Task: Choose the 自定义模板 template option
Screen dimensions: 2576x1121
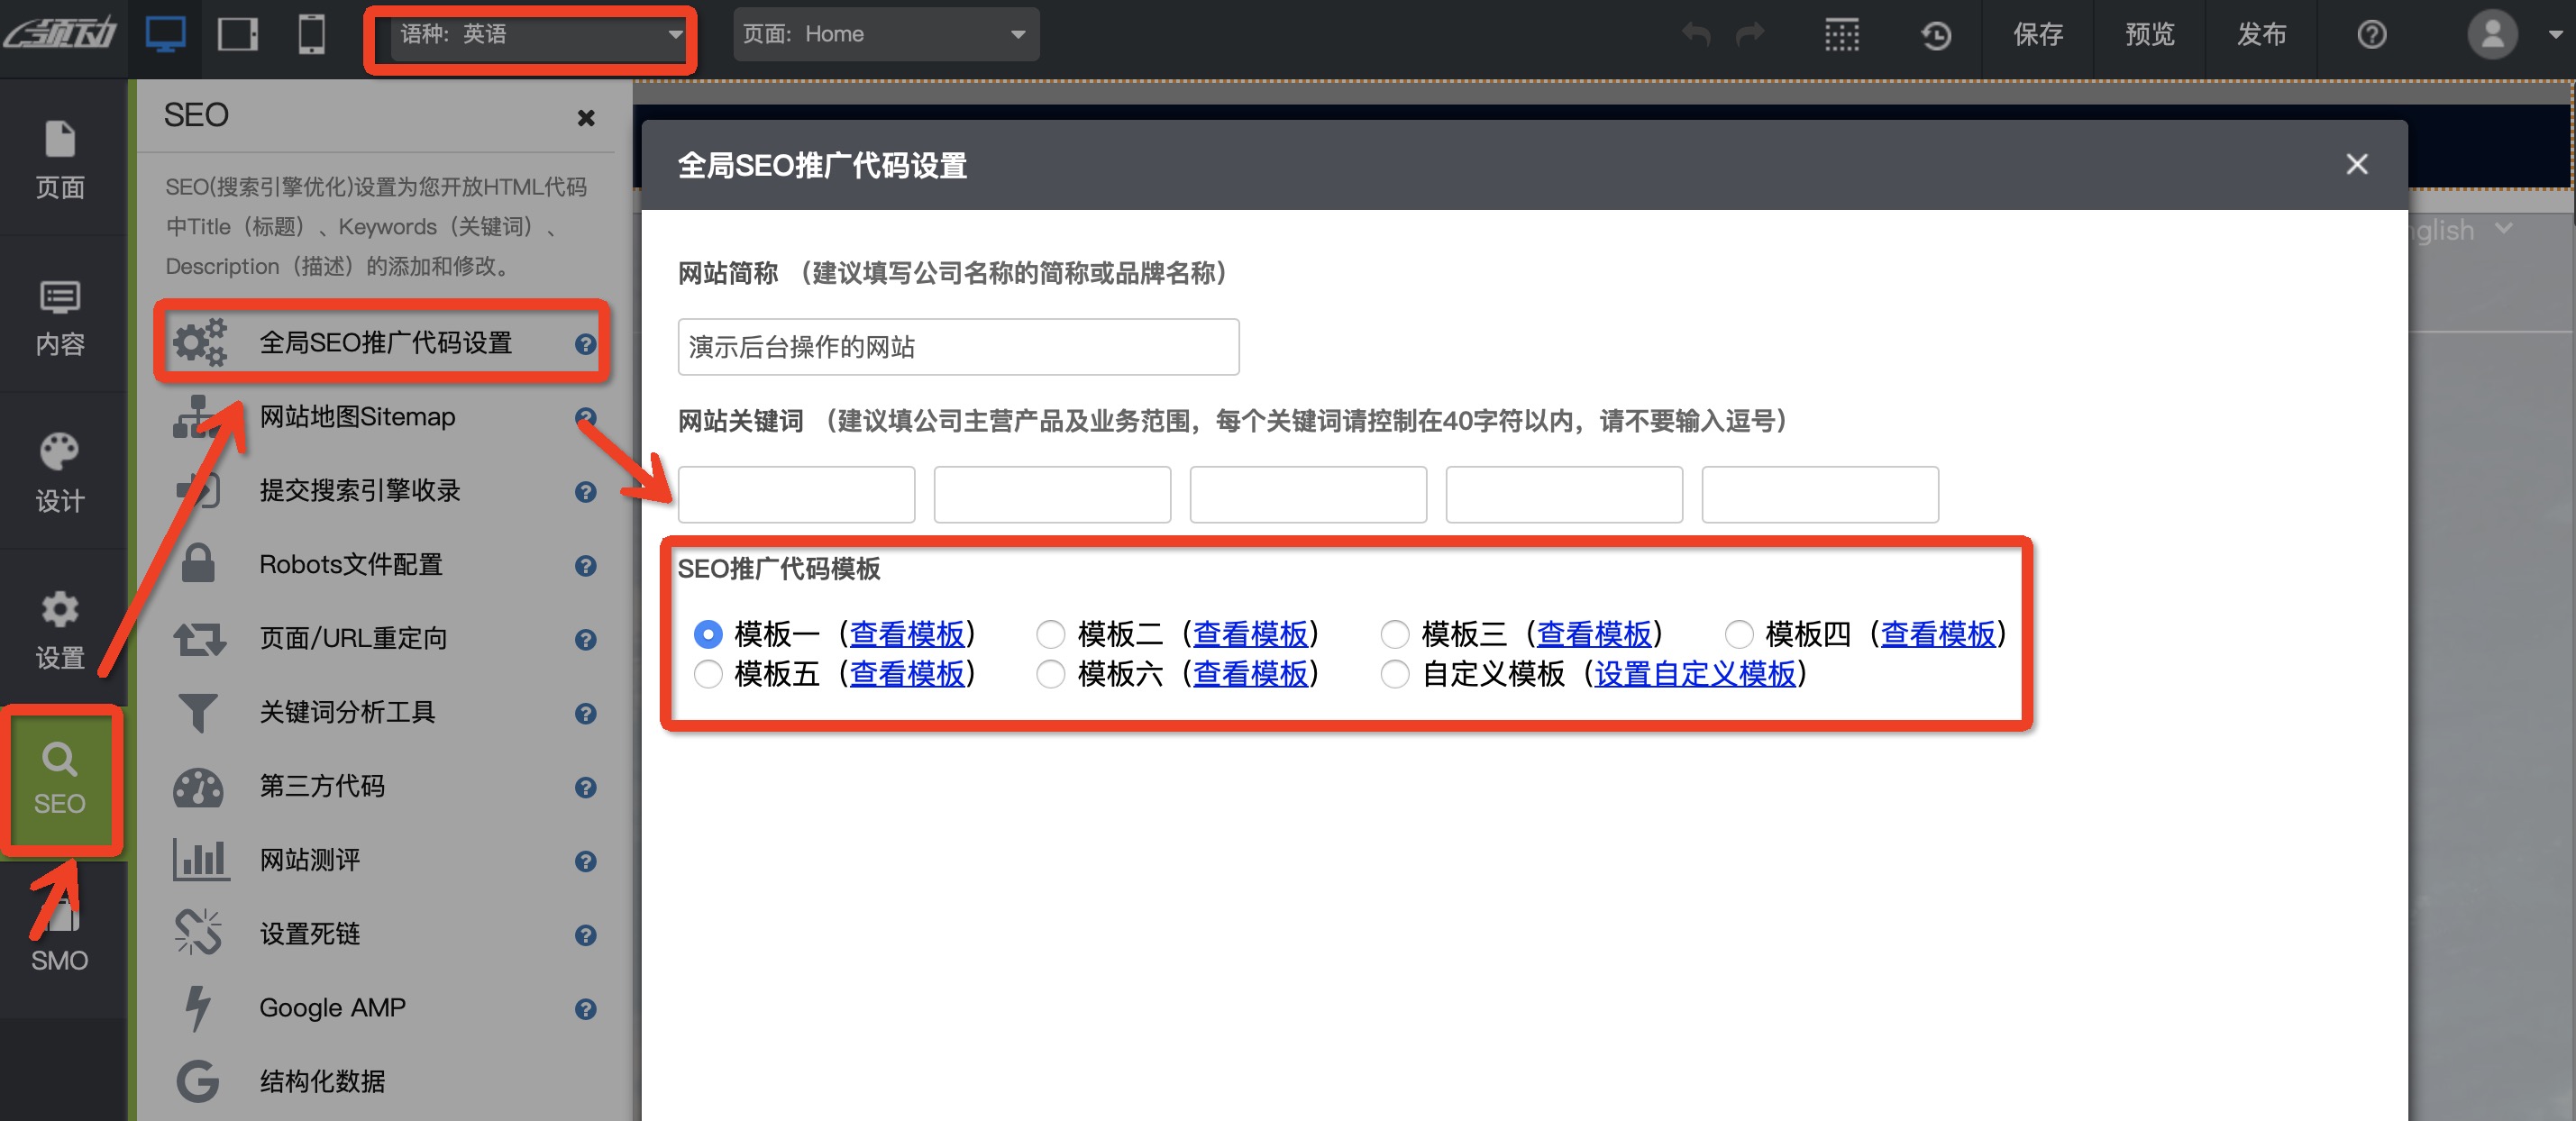Action: (1395, 674)
